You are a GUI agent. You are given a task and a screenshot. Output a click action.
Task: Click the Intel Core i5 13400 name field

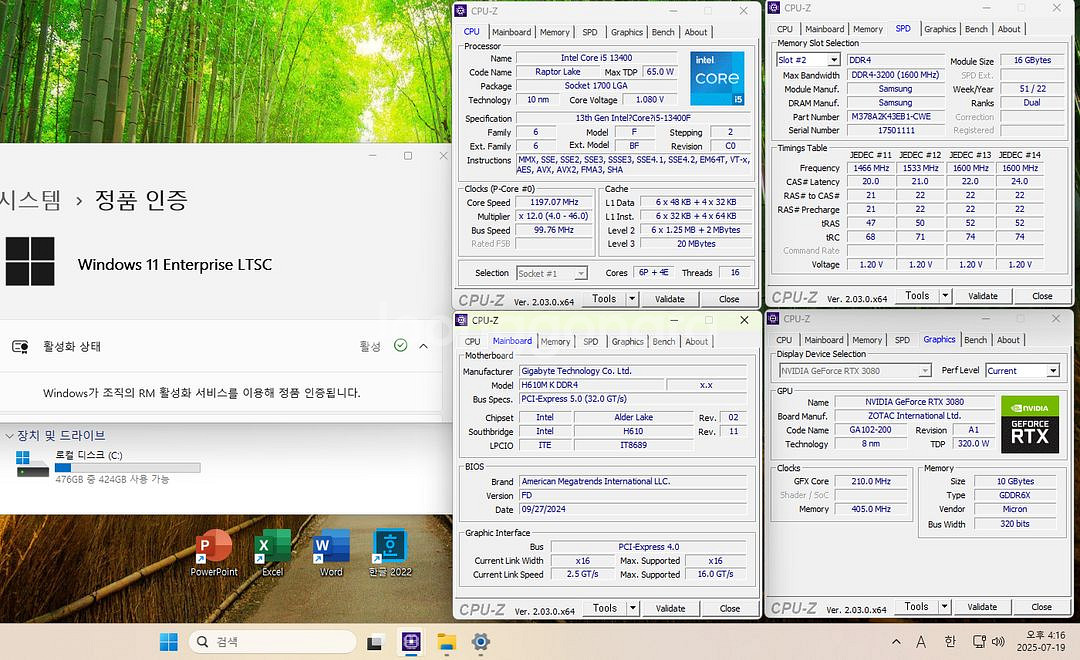[596, 58]
